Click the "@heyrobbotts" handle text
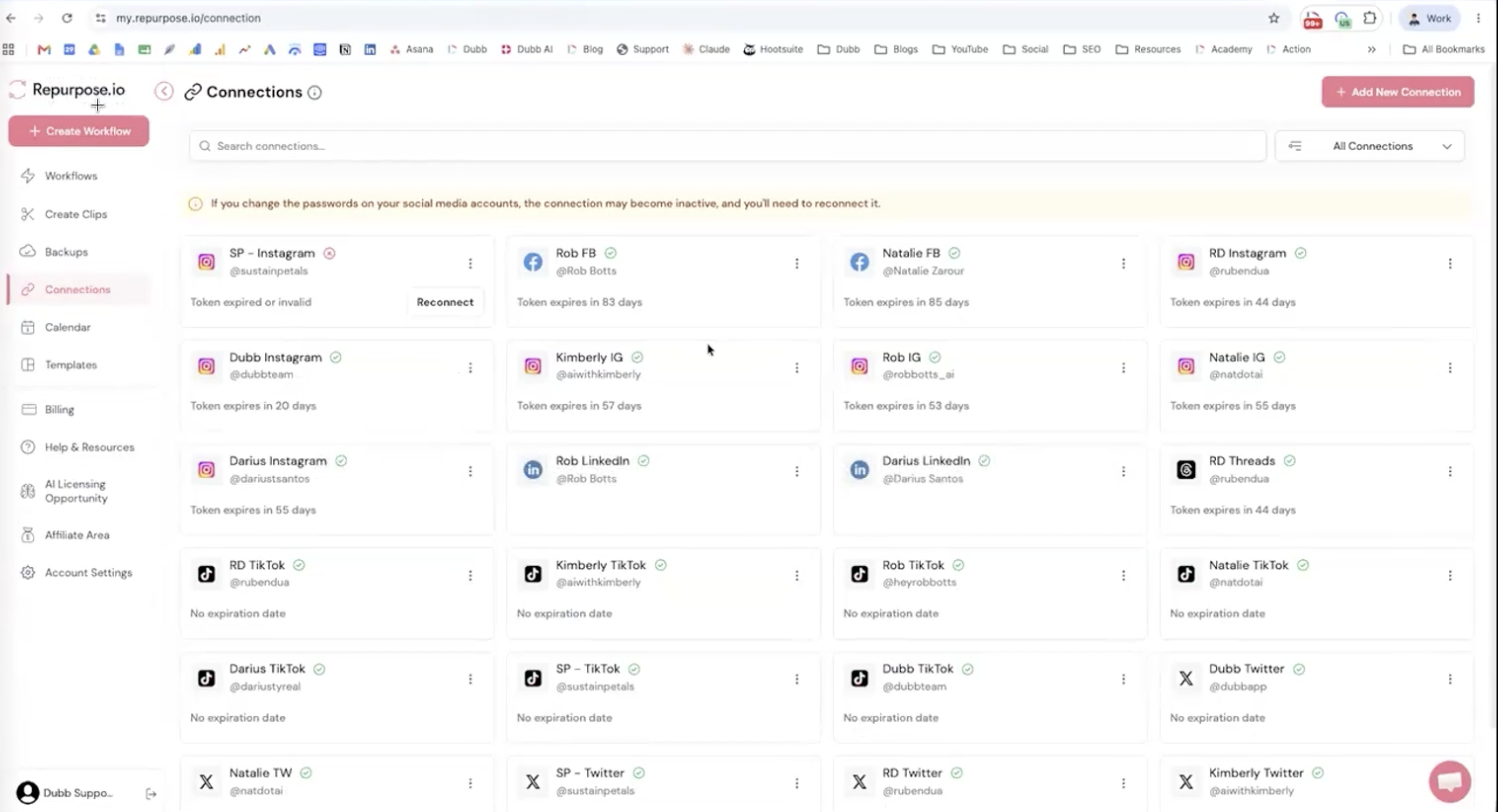The width and height of the screenshot is (1498, 812). click(x=920, y=583)
